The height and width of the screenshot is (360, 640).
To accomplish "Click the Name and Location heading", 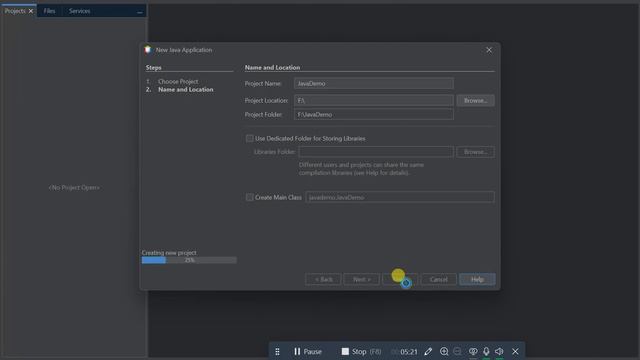I will tap(272, 67).
